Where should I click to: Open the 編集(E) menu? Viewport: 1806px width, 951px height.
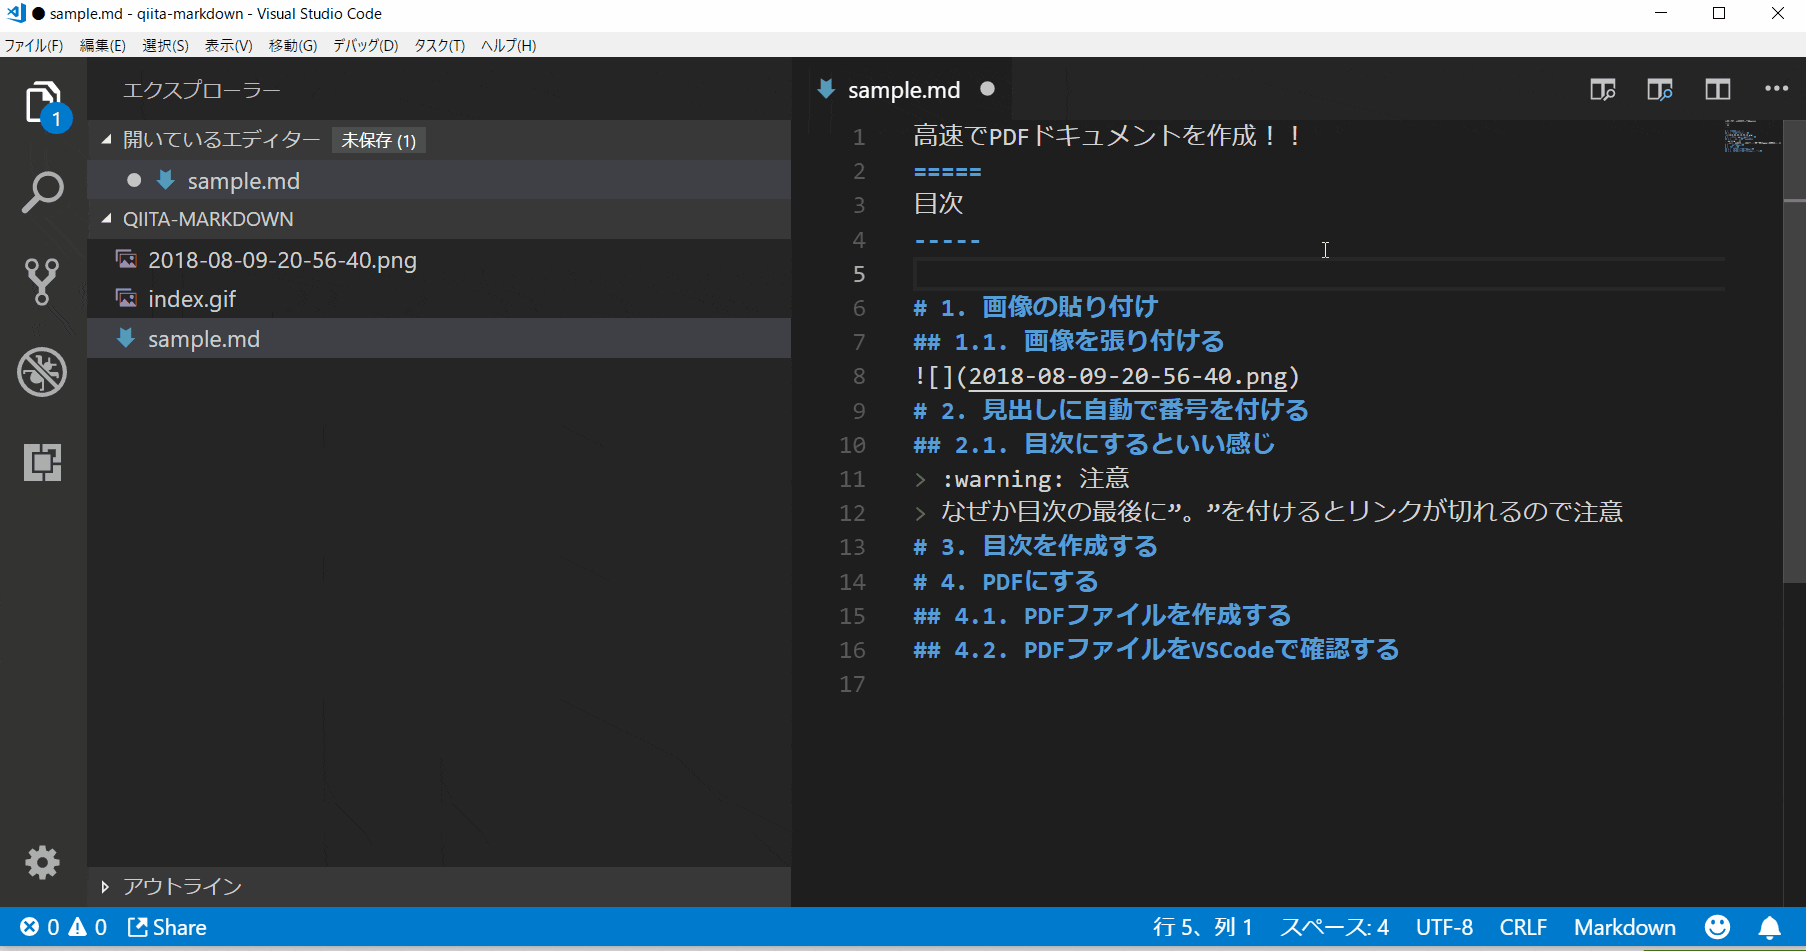click(x=103, y=45)
